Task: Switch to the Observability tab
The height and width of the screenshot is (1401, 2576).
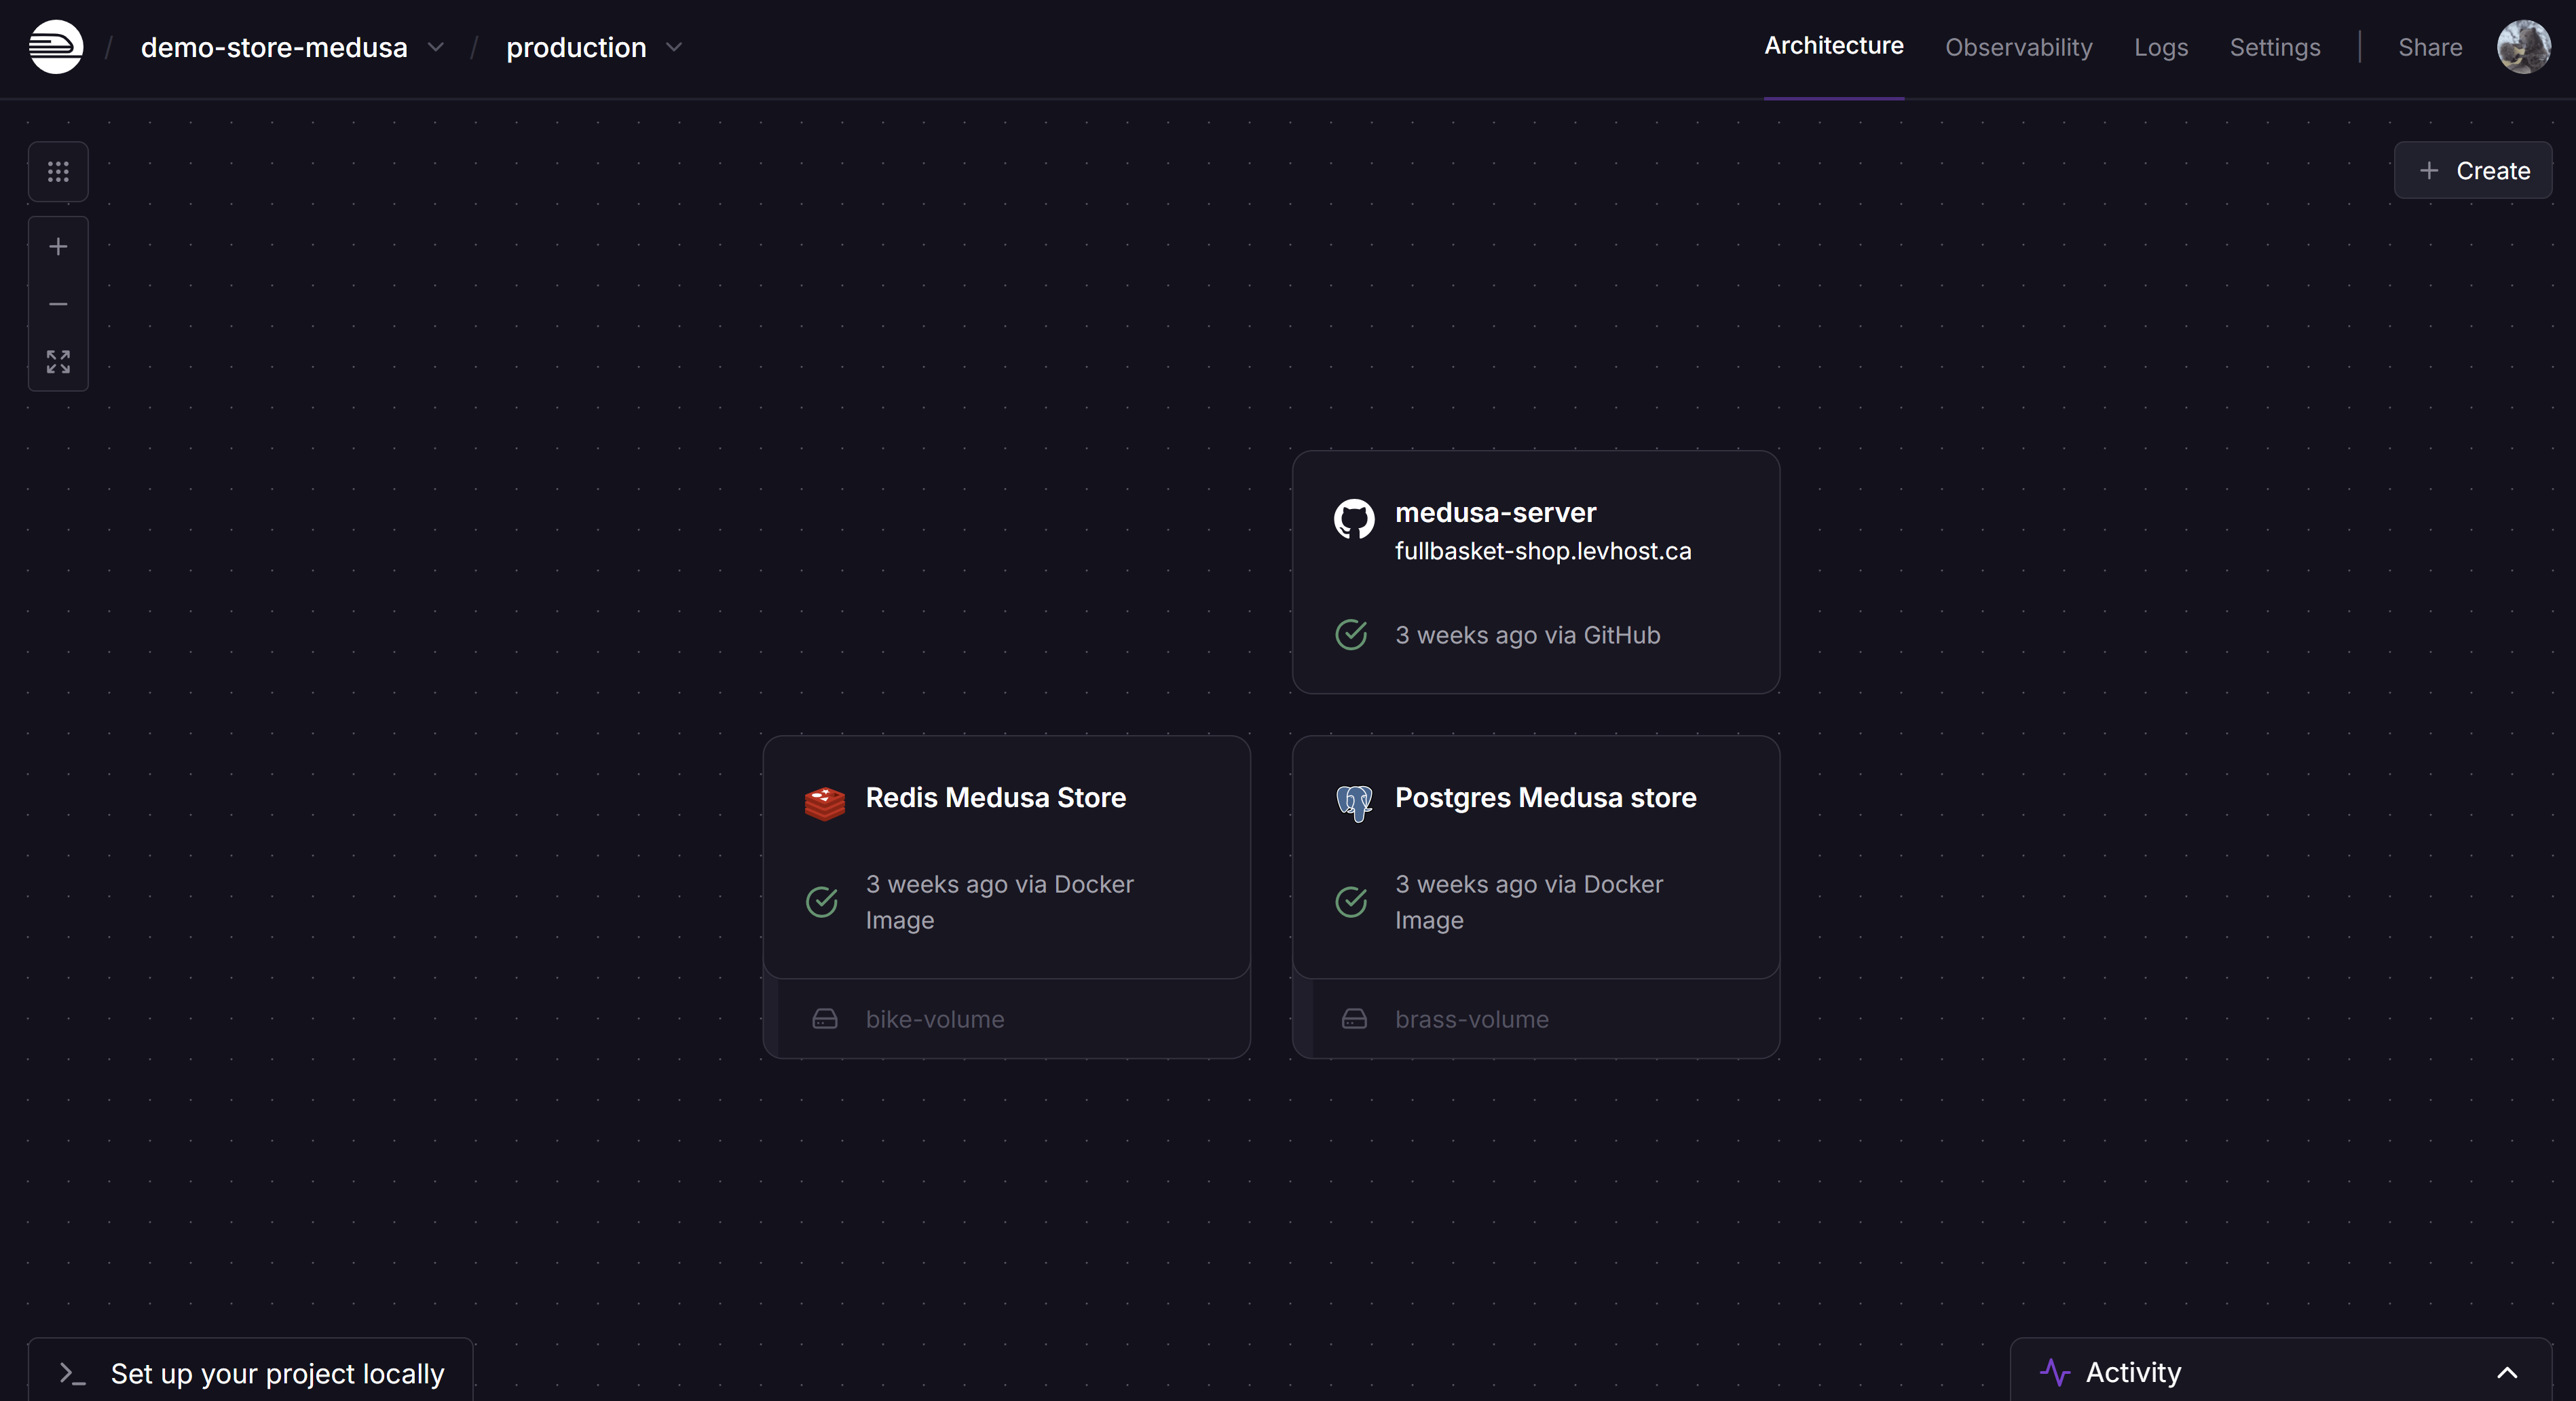Action: pyautogui.click(x=2018, y=47)
